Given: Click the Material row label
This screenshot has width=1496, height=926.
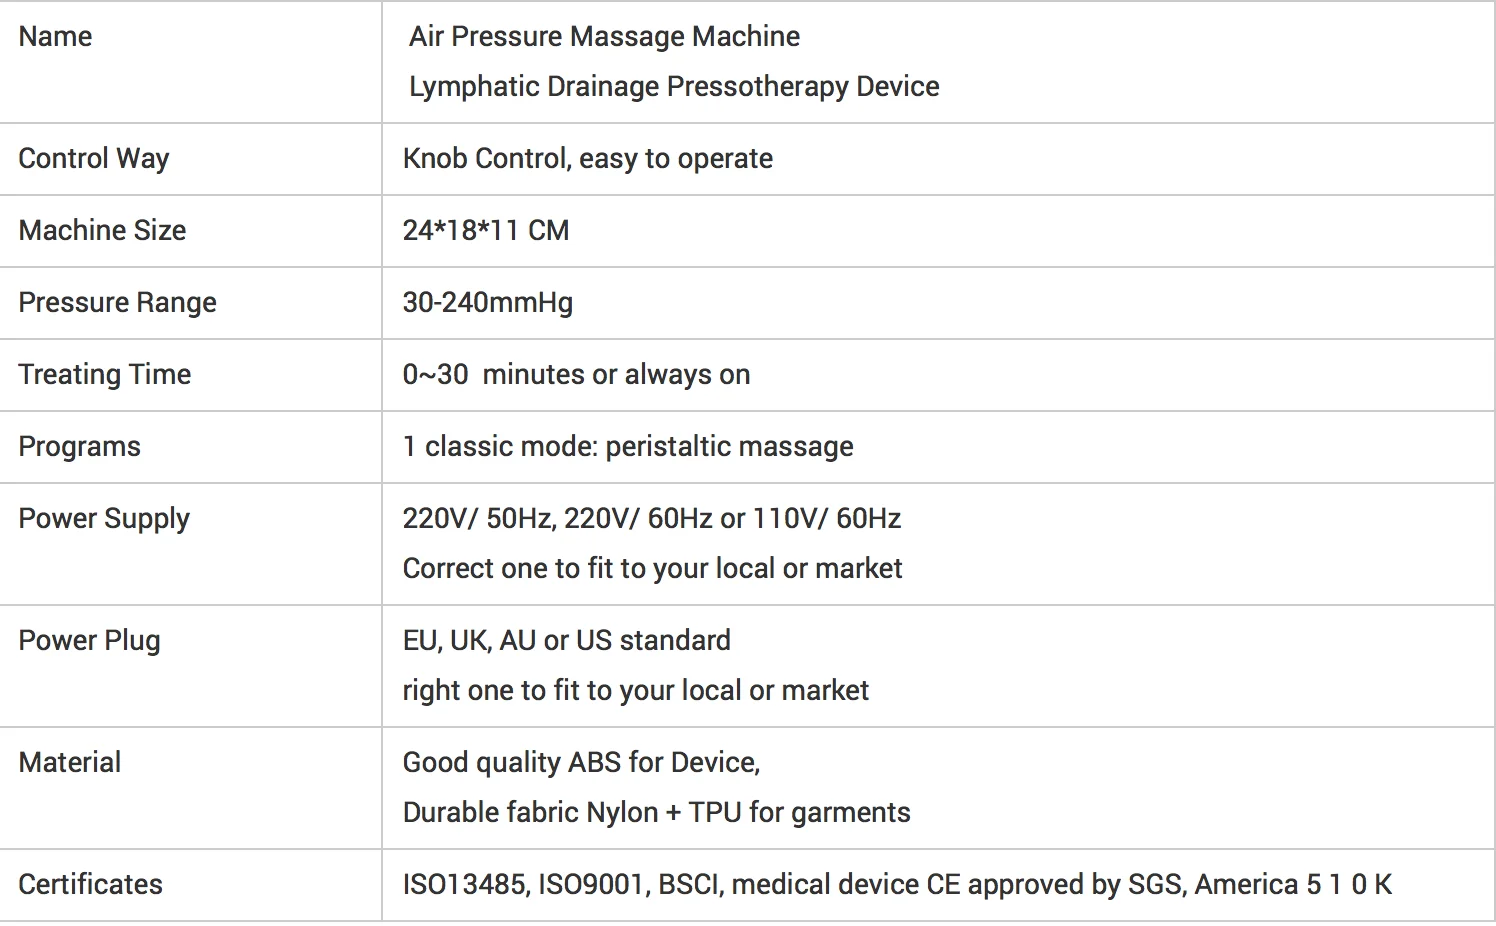Looking at the screenshot, I should [69, 763].
